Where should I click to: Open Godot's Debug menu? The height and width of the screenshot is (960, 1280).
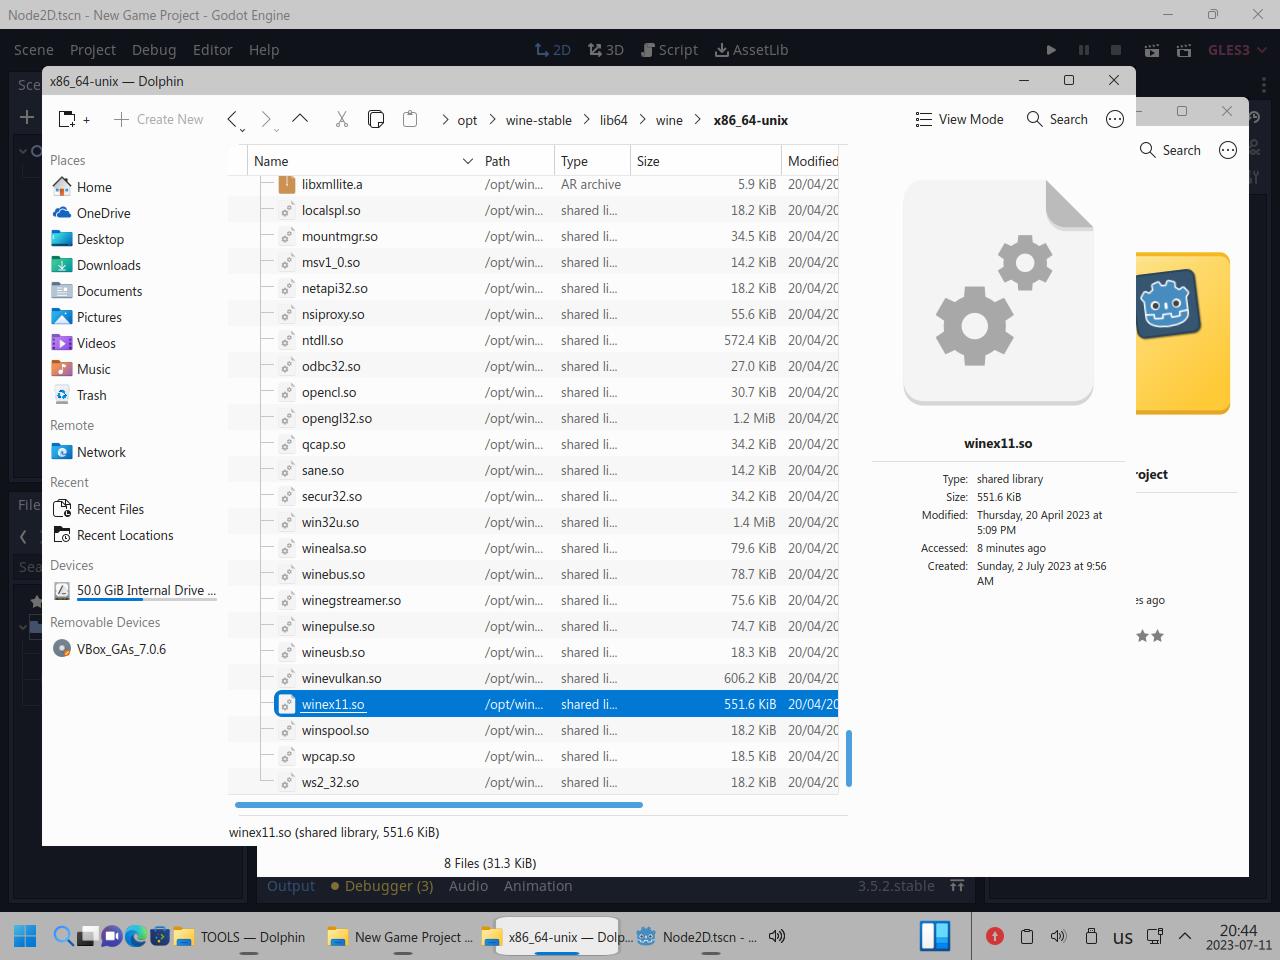(x=154, y=50)
